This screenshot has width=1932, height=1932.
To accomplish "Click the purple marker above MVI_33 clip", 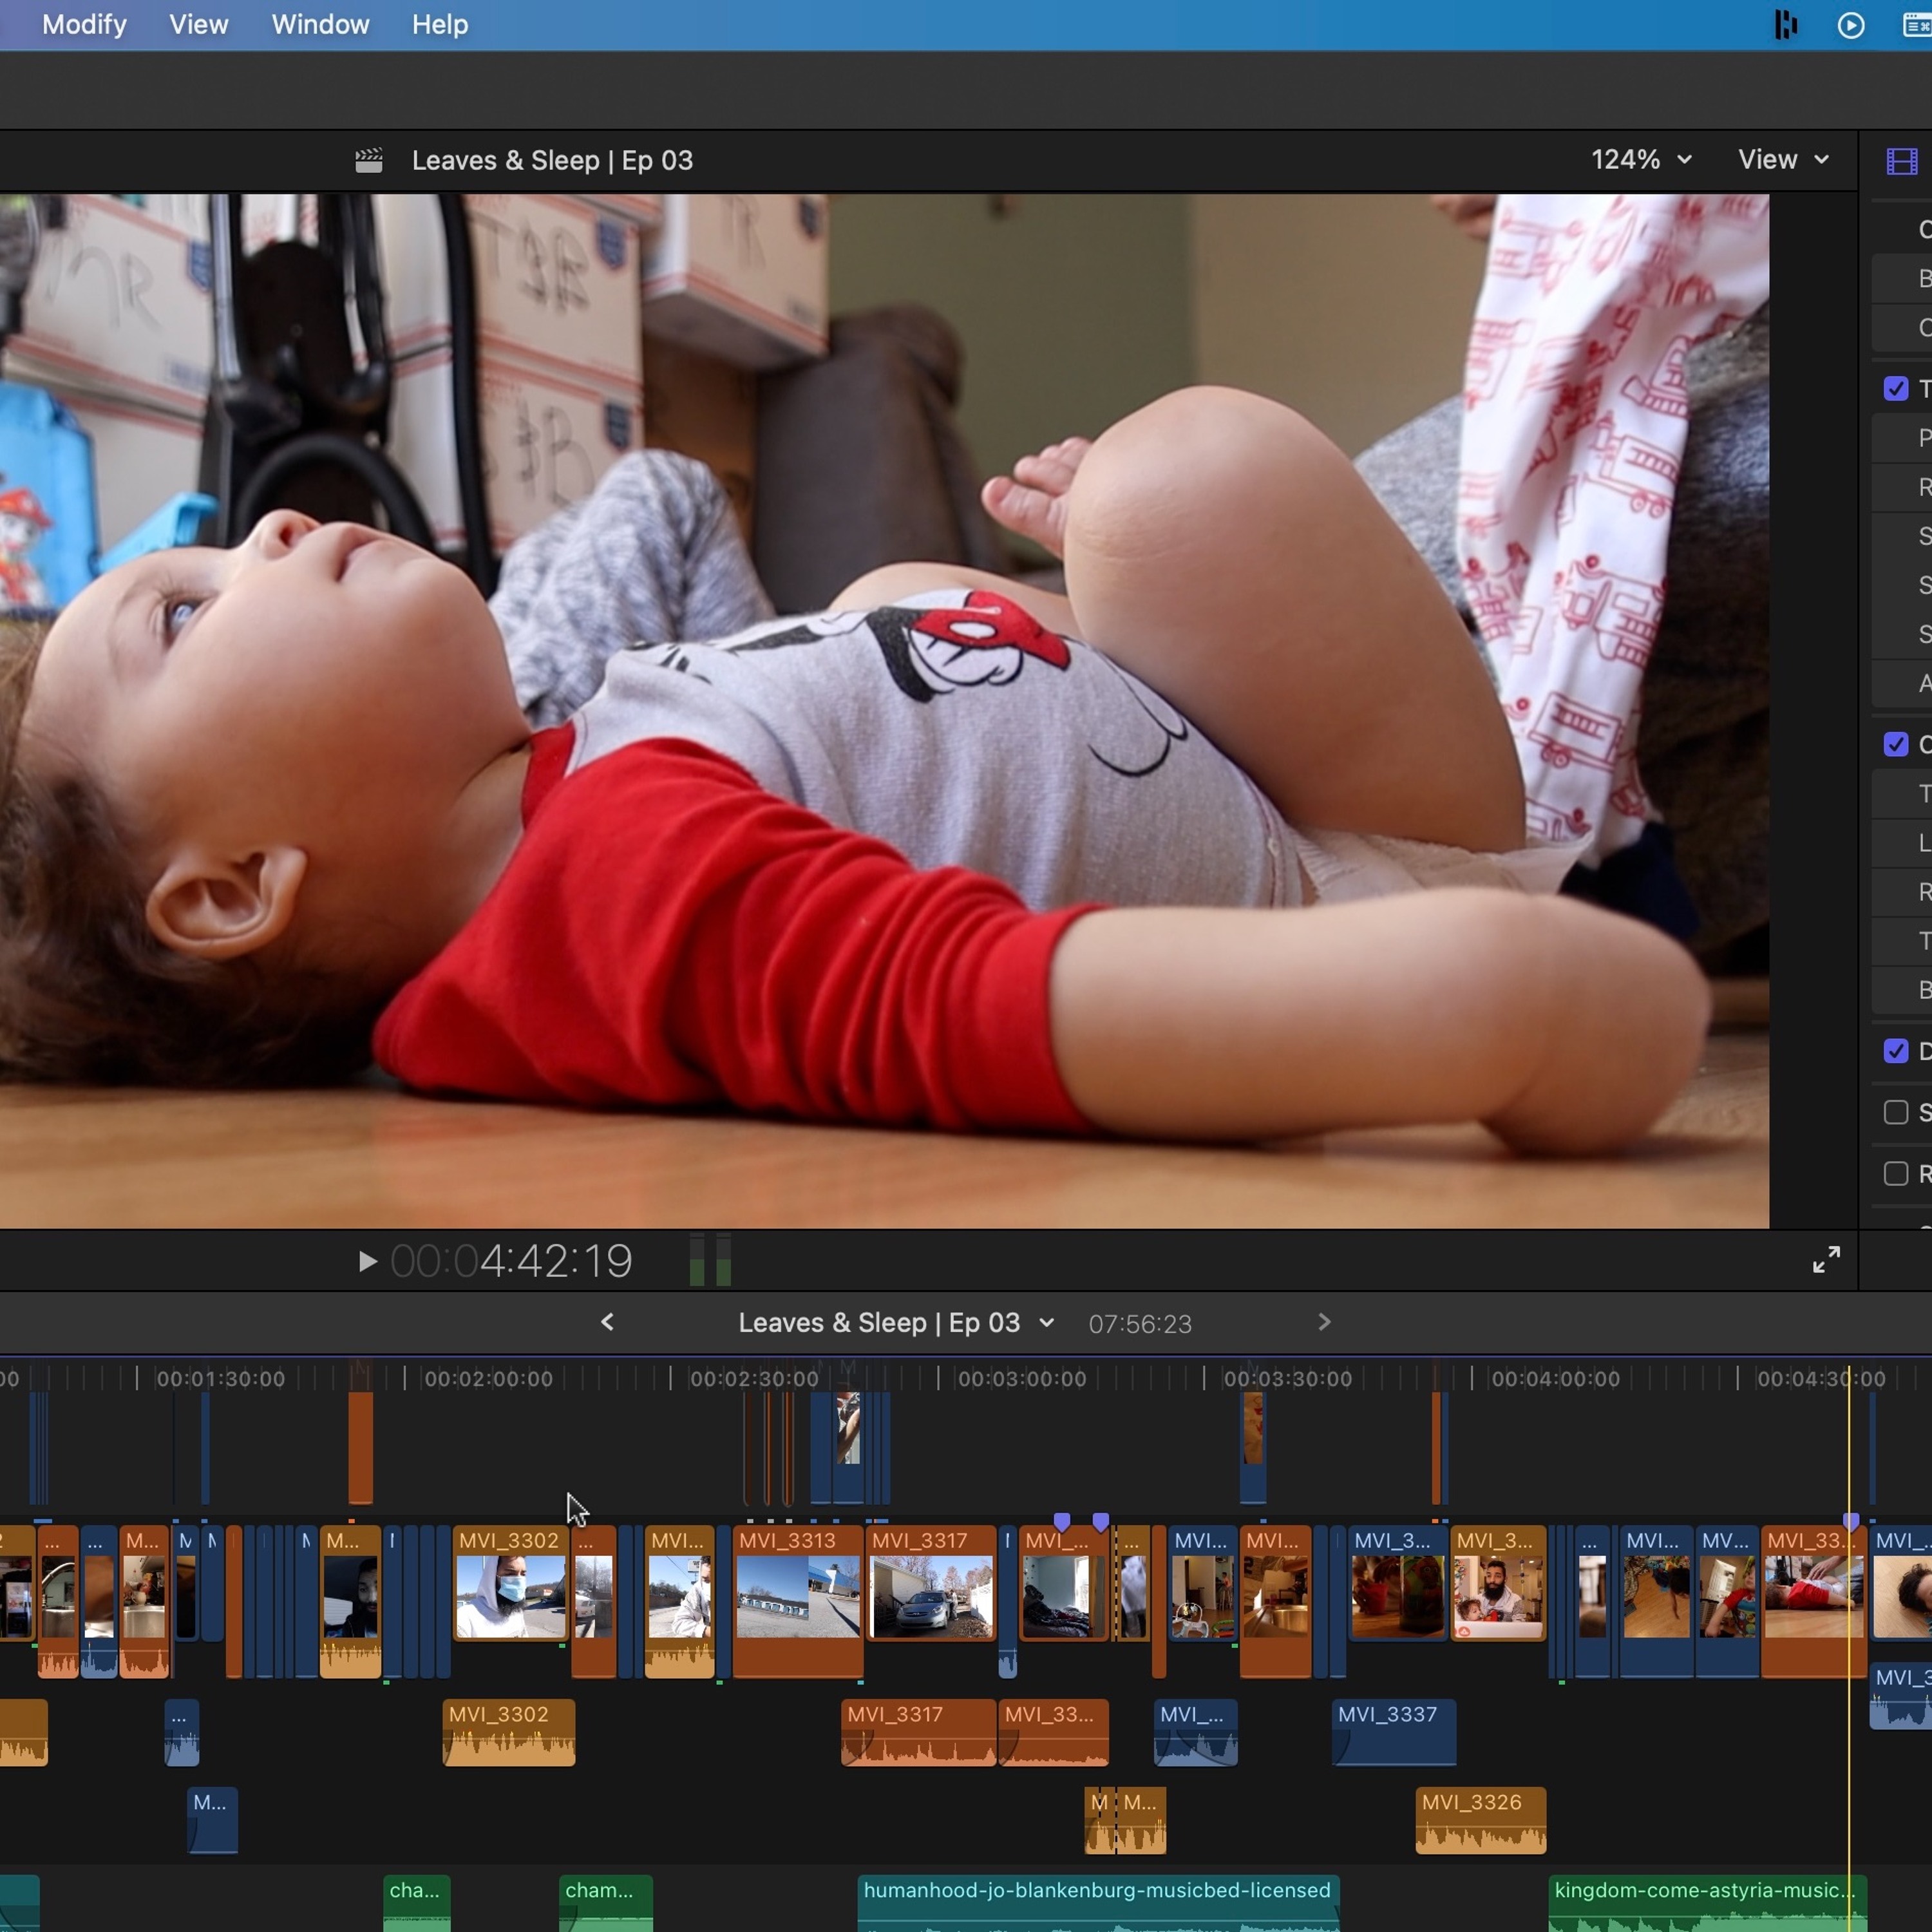I will [1851, 1521].
